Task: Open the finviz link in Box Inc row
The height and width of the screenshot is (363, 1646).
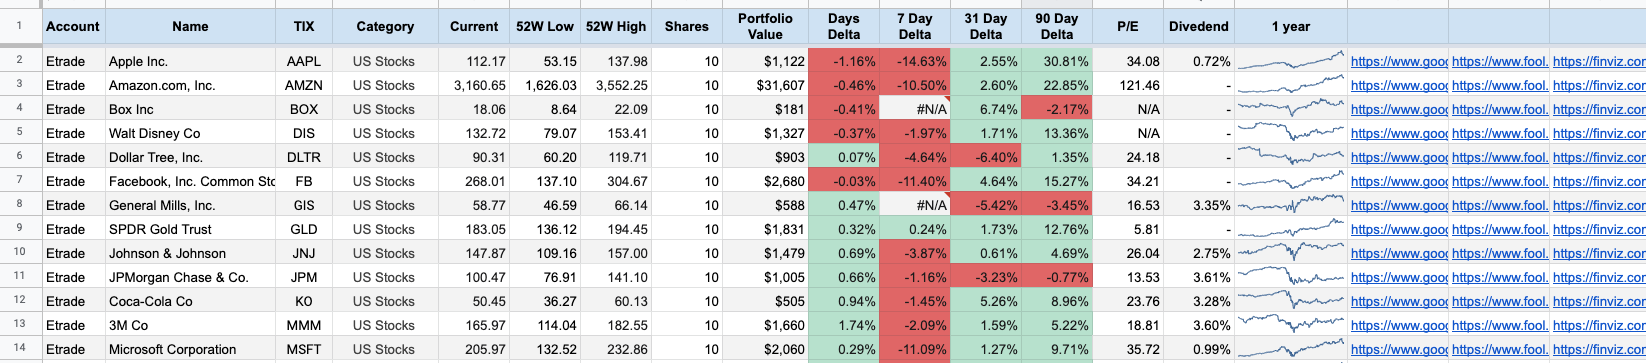Action: pos(1599,109)
